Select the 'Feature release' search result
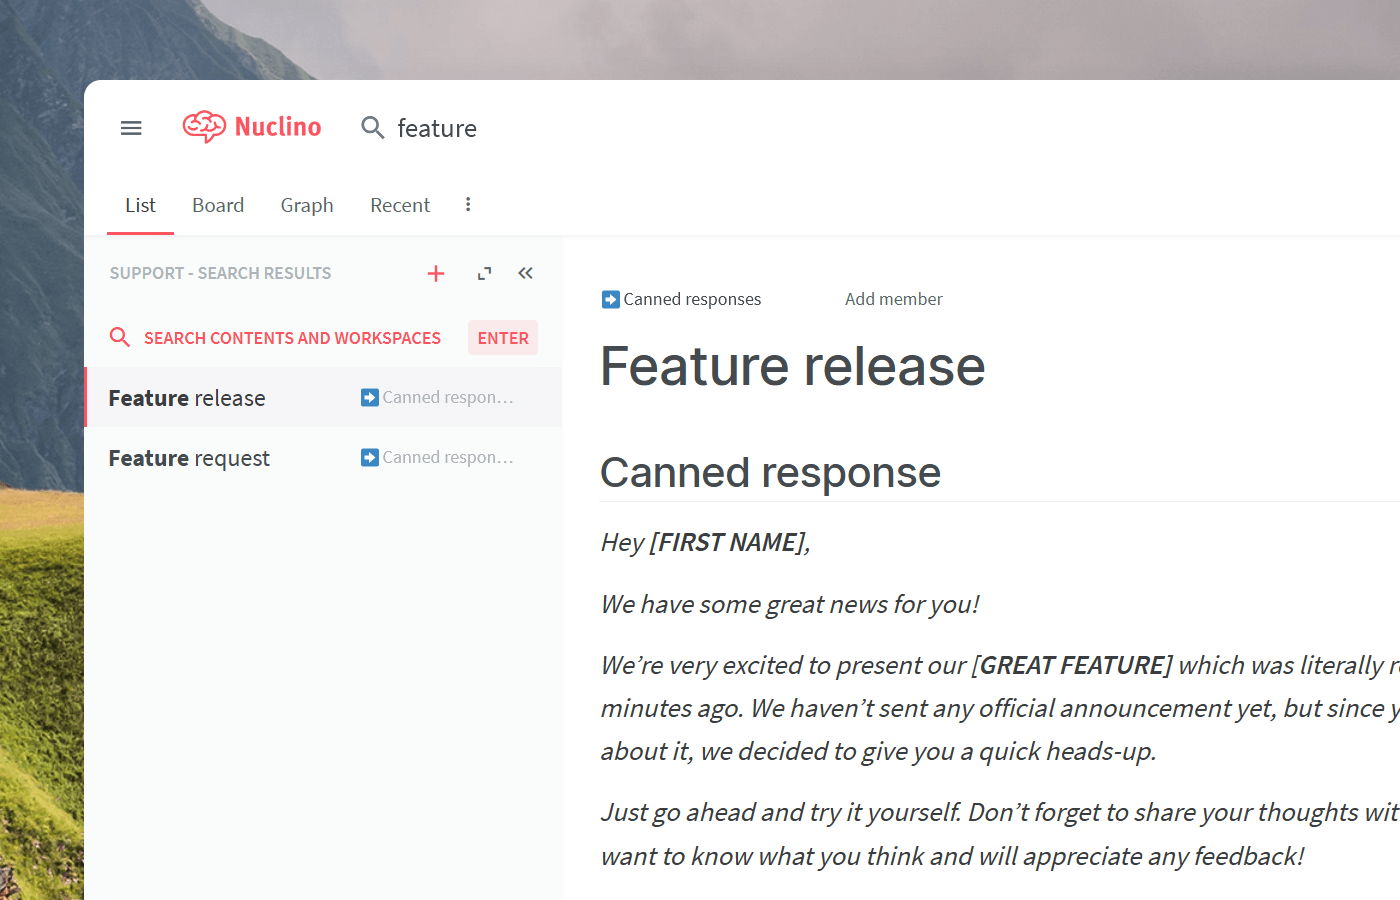The width and height of the screenshot is (1400, 900). click(324, 397)
